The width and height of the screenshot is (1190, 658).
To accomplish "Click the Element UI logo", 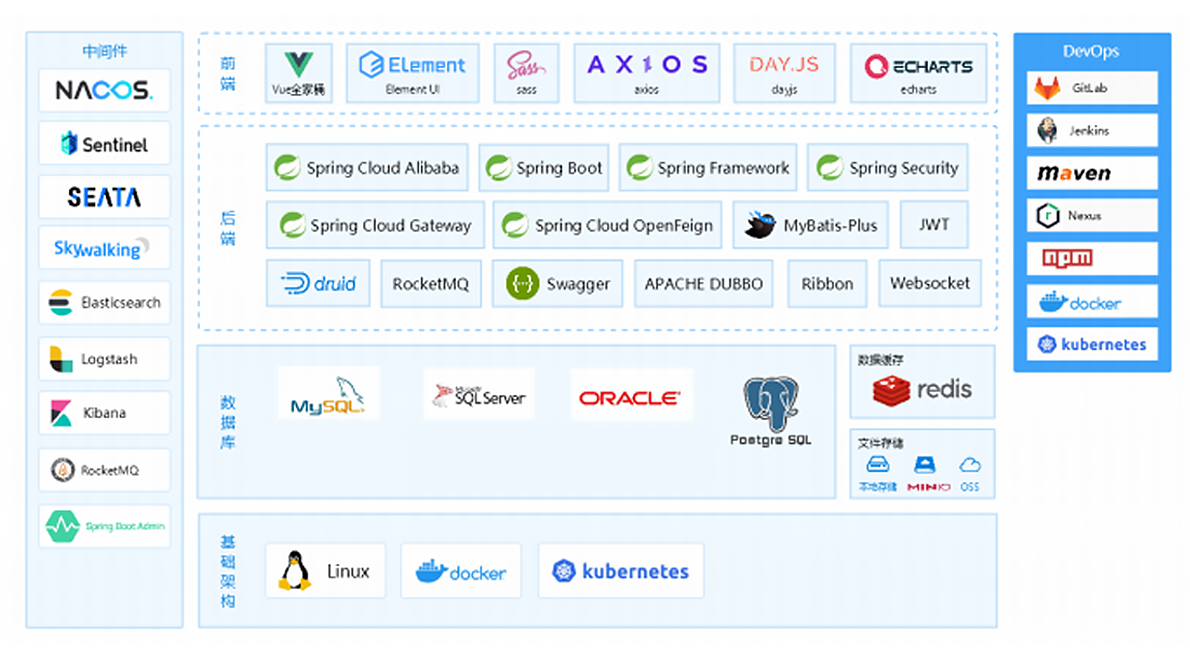I will [412, 65].
